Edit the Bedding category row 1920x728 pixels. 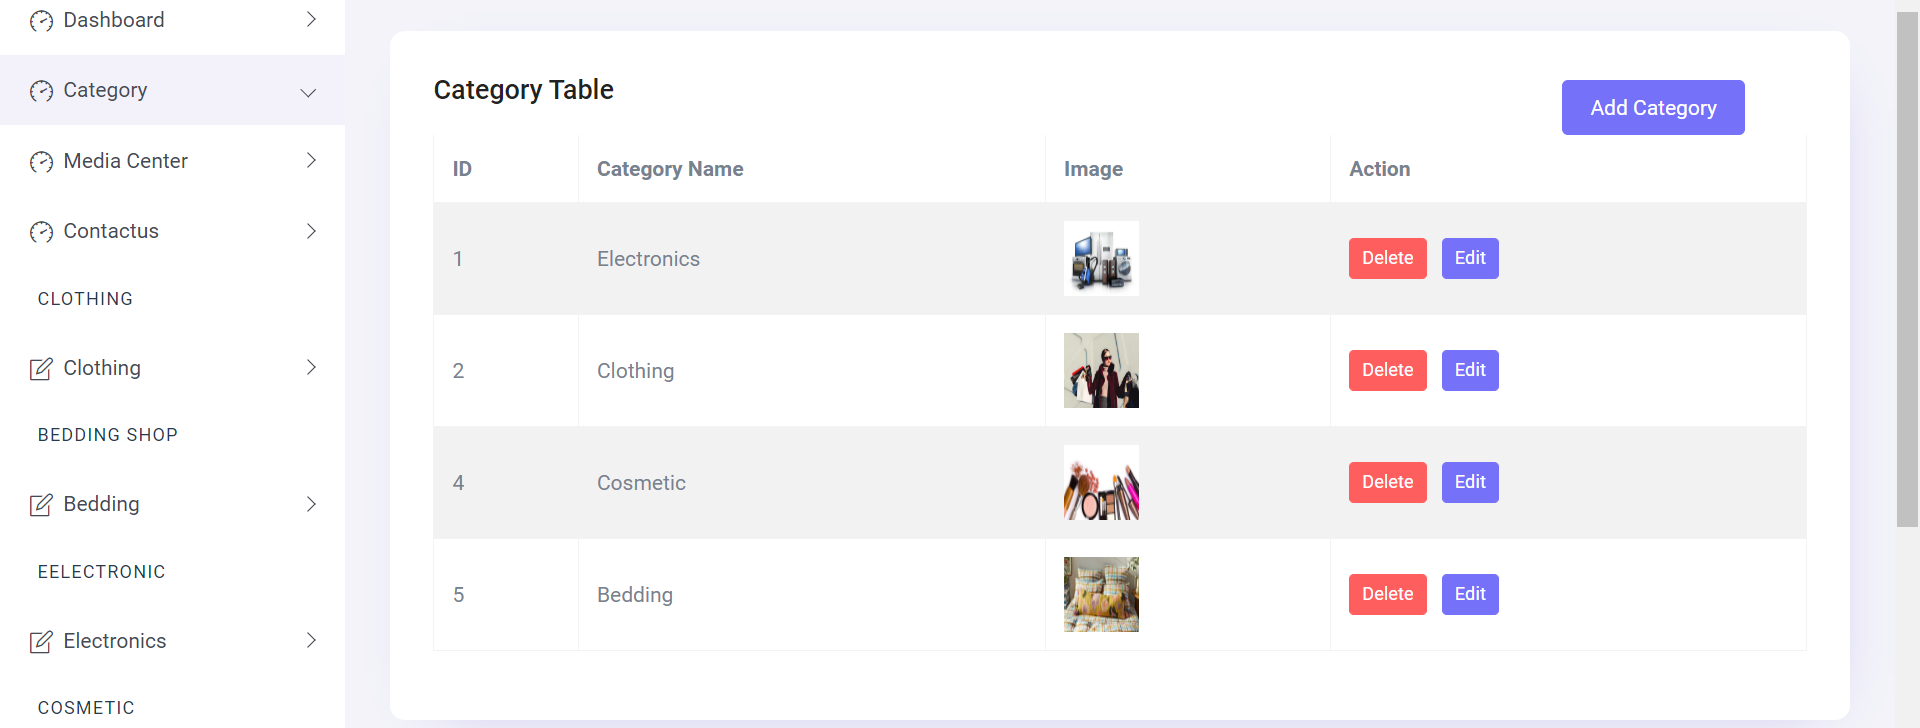coord(1469,594)
